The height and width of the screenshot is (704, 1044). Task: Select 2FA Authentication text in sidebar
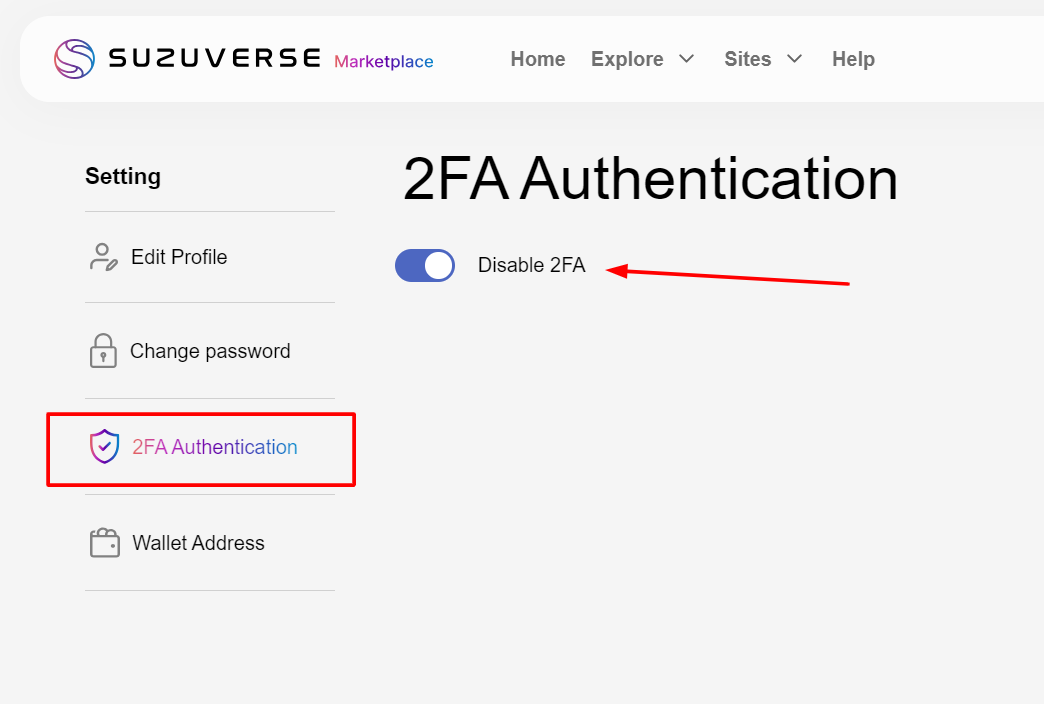coord(215,447)
